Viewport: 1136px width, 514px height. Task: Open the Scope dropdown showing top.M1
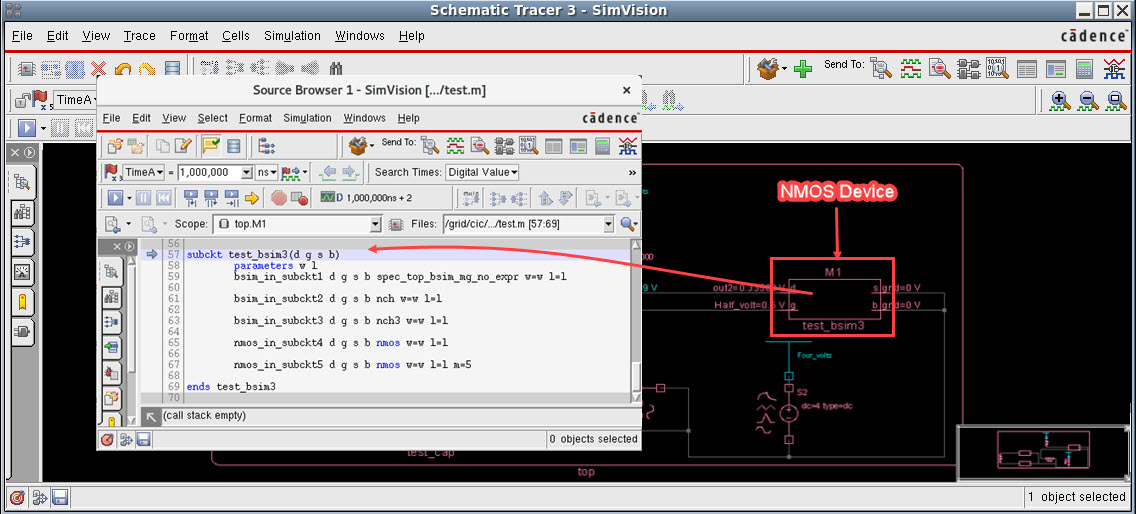tap(375, 224)
